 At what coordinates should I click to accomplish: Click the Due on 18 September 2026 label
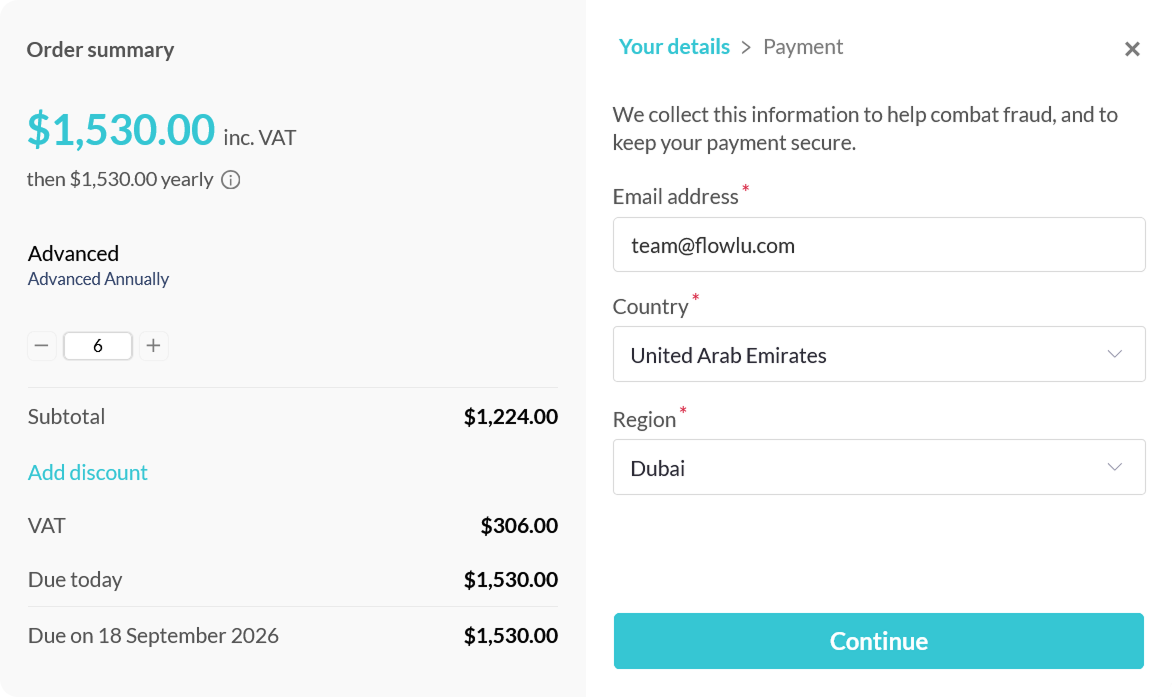click(x=153, y=636)
